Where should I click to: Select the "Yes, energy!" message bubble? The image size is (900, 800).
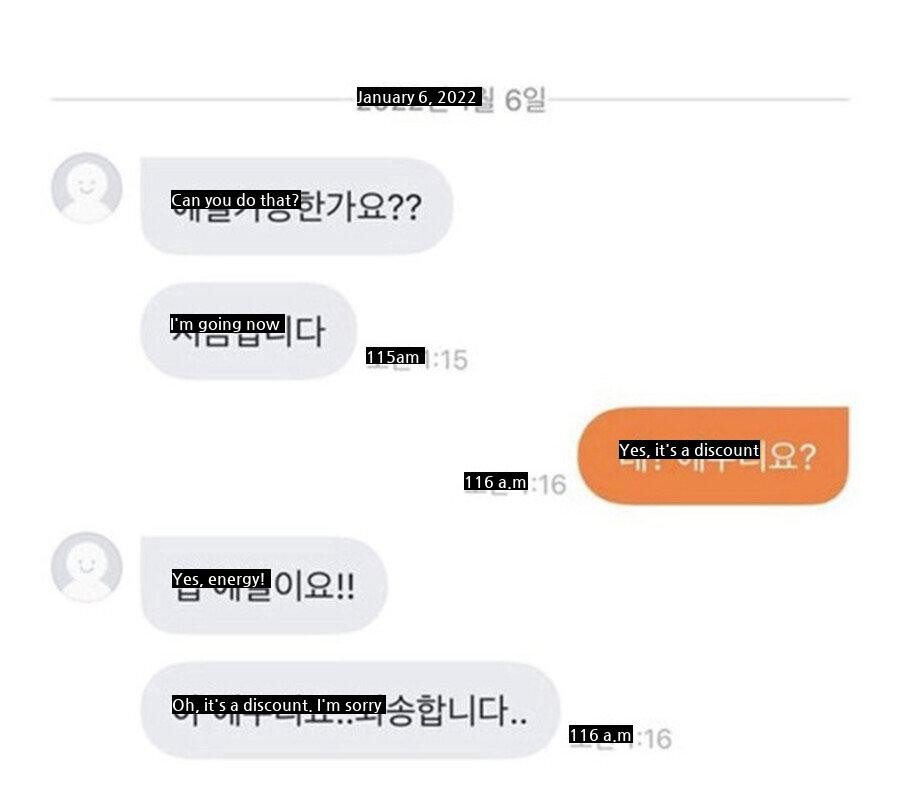[x=264, y=585]
